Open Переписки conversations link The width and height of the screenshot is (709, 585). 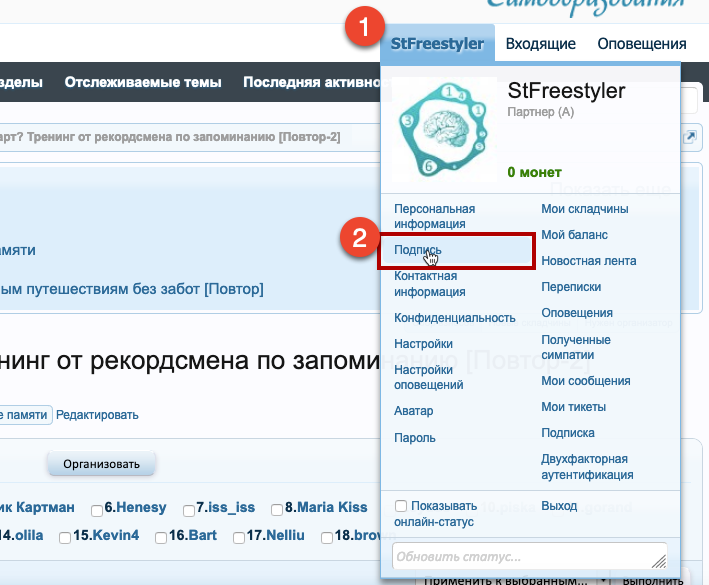pos(571,287)
